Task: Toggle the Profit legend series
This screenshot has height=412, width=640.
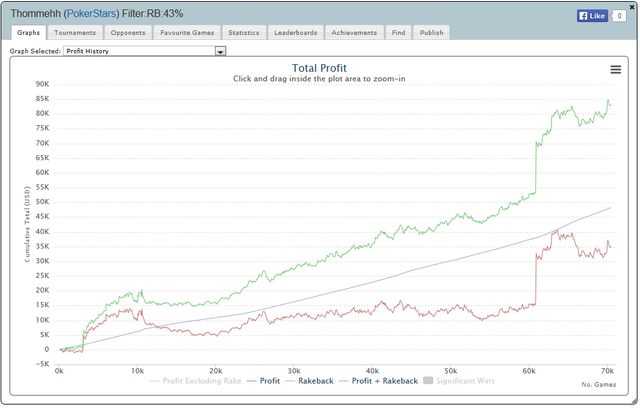Action: (x=264, y=381)
